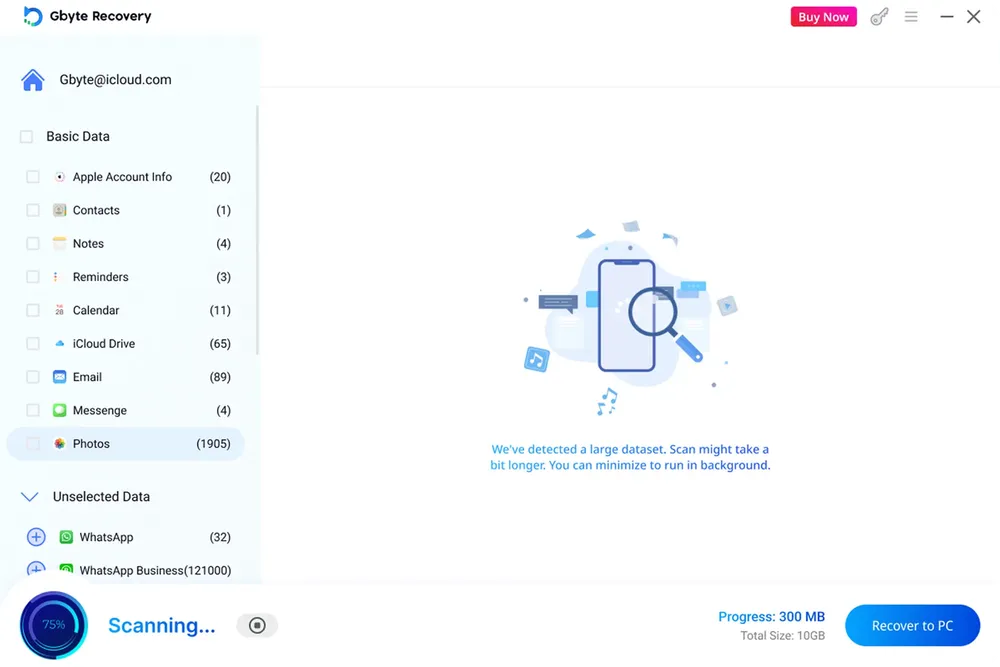The image size is (1000, 667).
Task: Tick the Basic Data checkbox
Action: click(x=26, y=136)
